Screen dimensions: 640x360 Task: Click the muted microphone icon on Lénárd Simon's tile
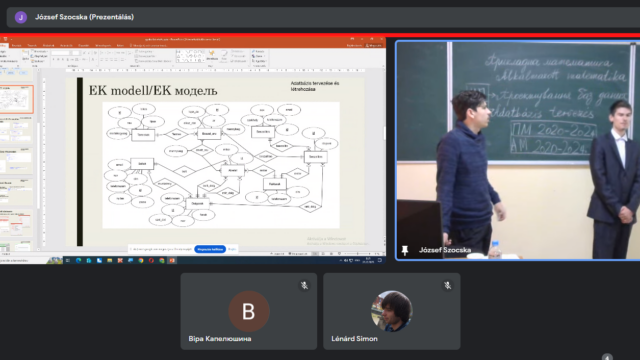pos(448,285)
